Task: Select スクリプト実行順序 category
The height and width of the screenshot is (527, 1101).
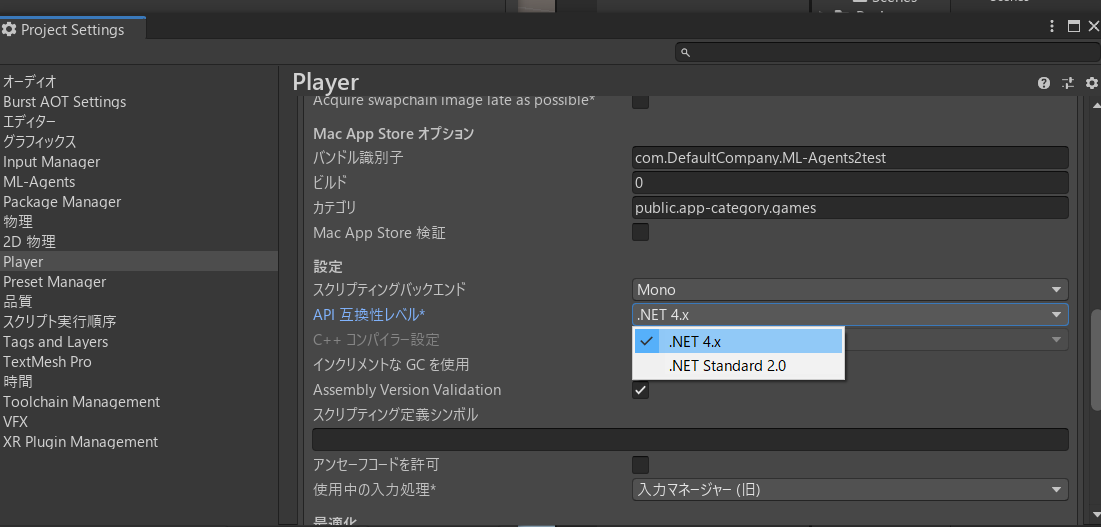Action: [139, 321]
